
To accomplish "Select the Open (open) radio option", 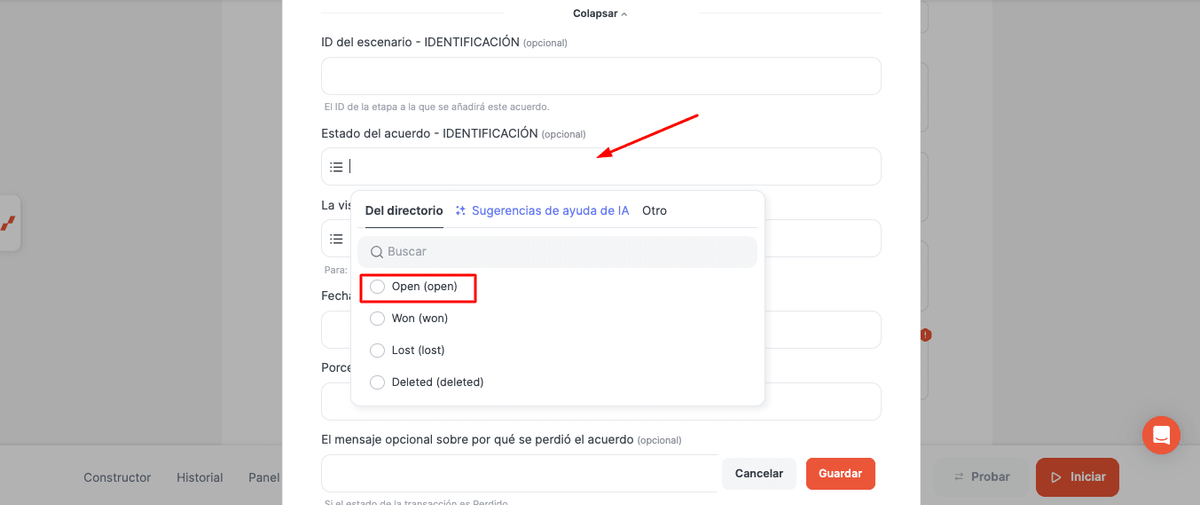I will point(377,287).
